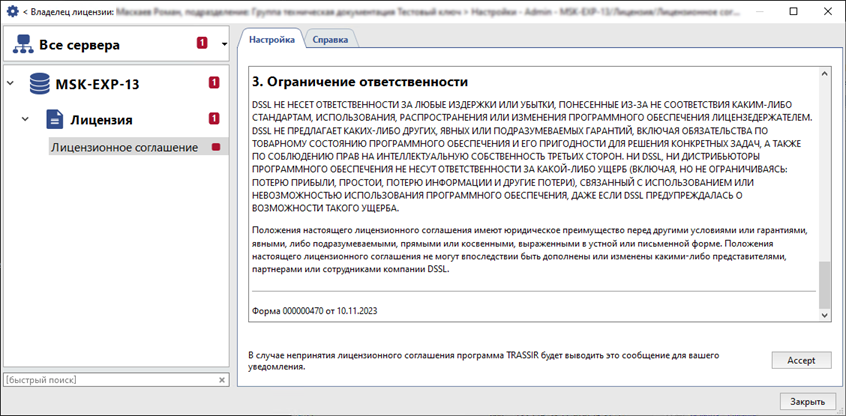Click the document icon next to Лицензия
This screenshot has width=846, height=416.
tap(55, 120)
